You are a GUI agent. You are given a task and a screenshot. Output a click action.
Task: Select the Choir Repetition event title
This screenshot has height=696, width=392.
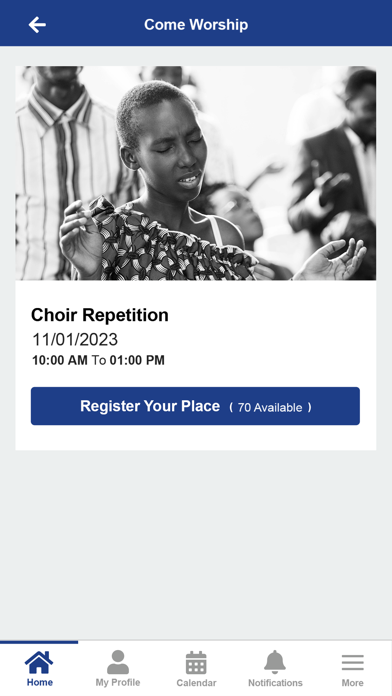(100, 315)
